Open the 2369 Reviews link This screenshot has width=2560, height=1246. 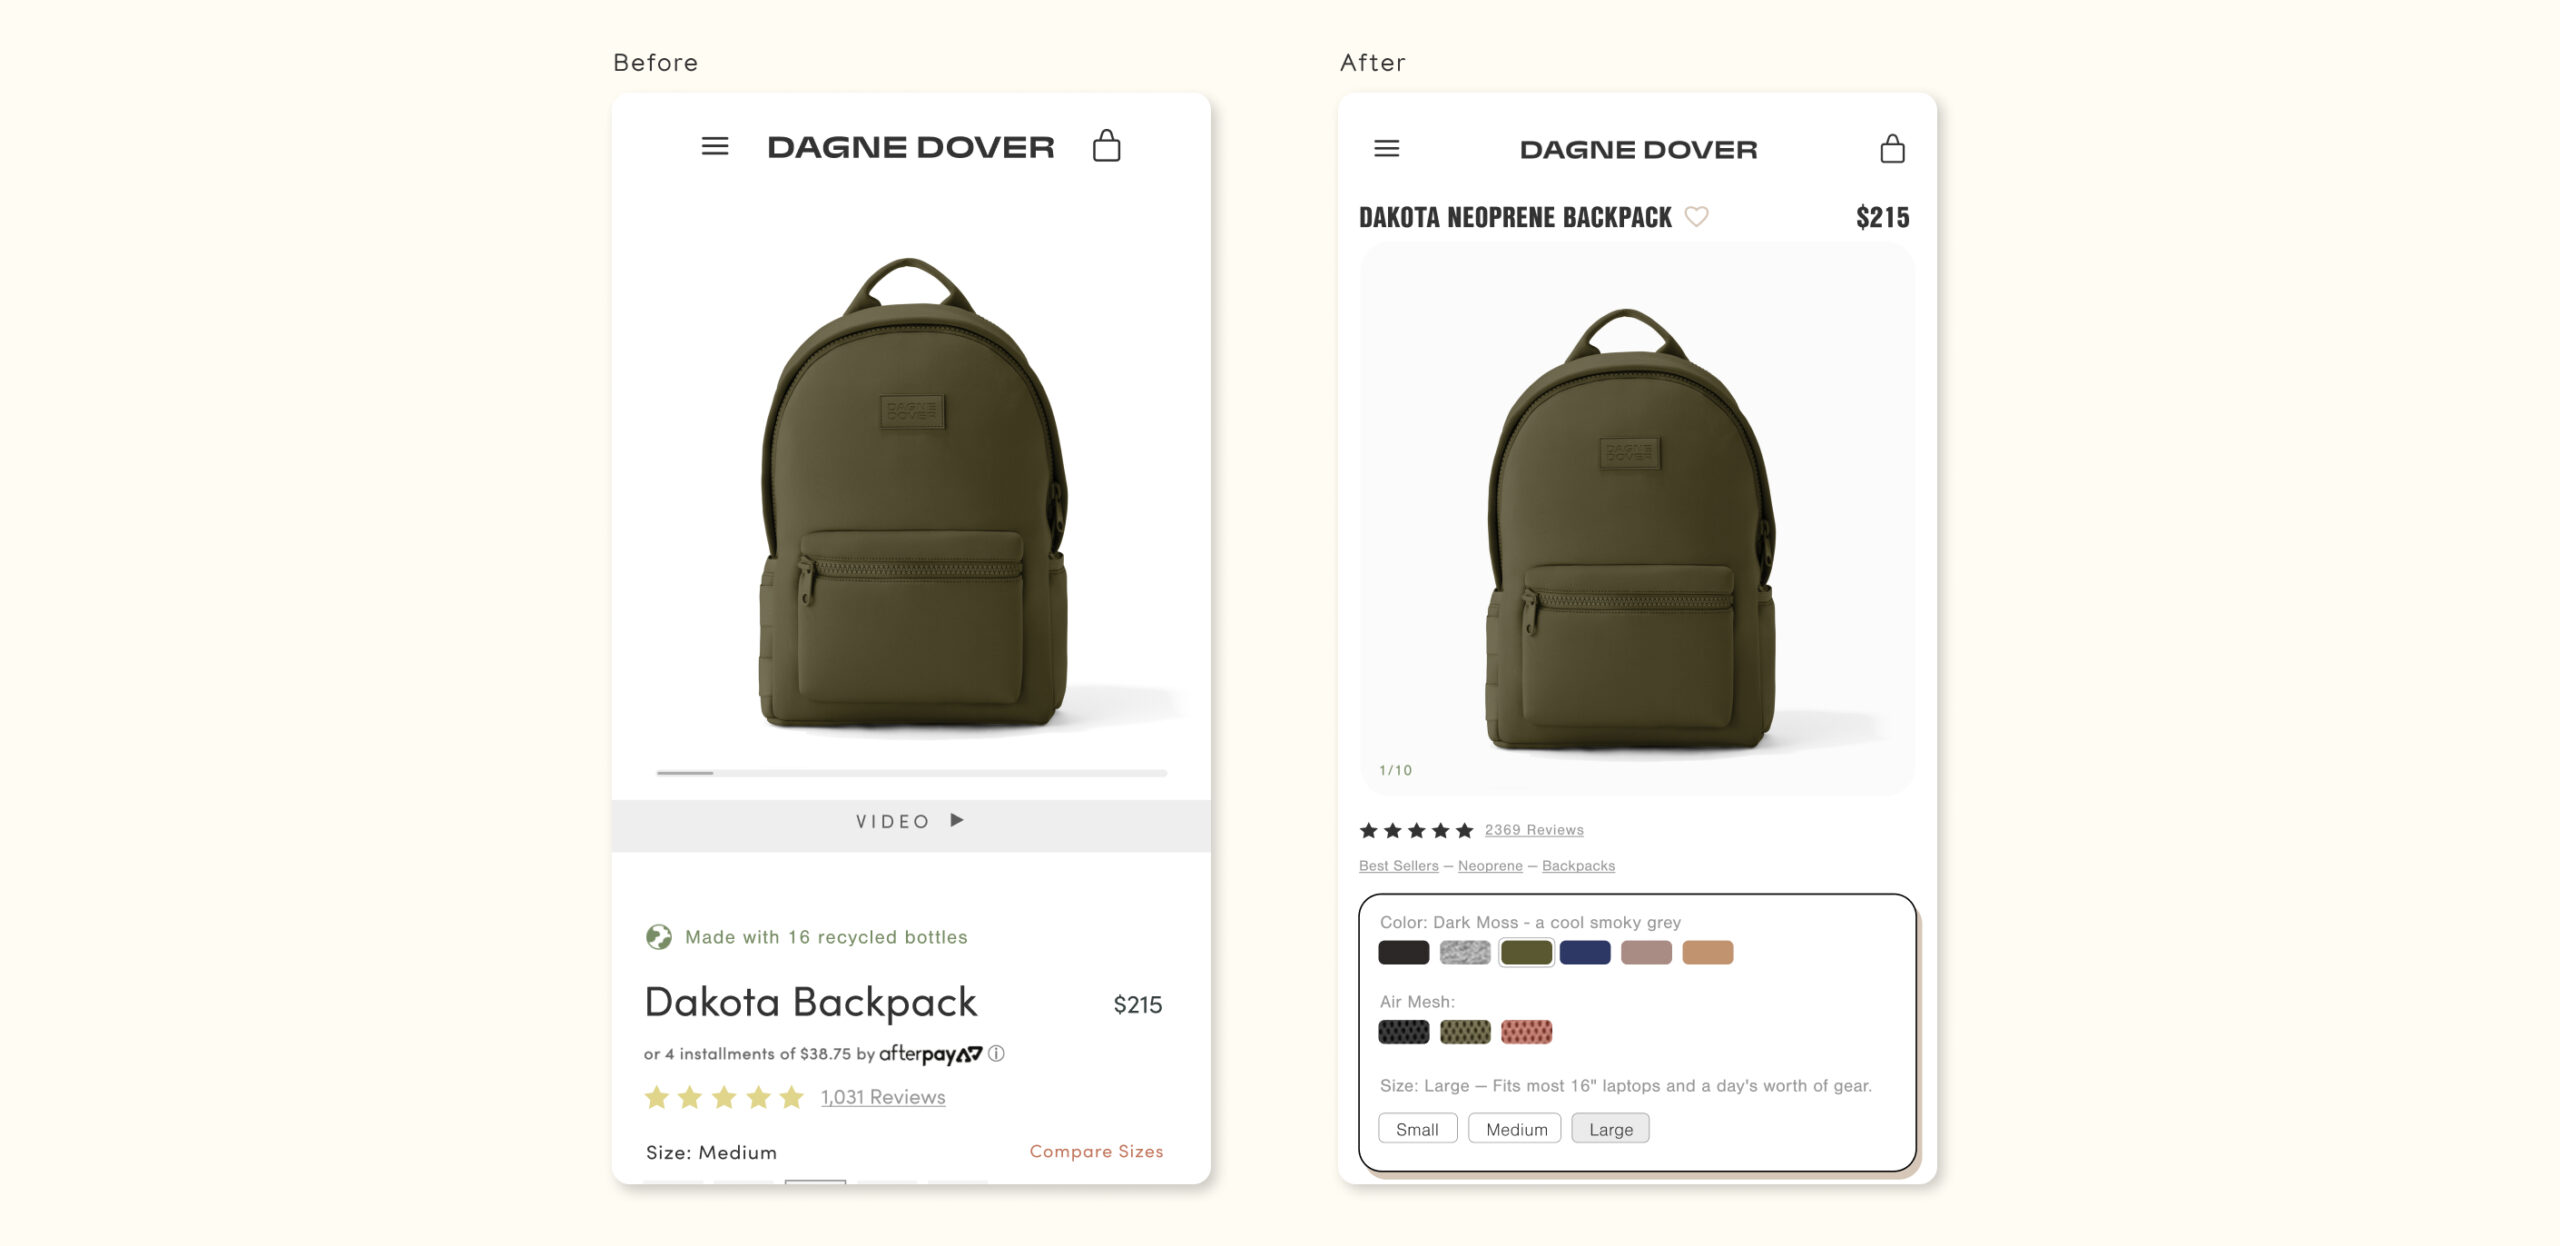(1533, 830)
